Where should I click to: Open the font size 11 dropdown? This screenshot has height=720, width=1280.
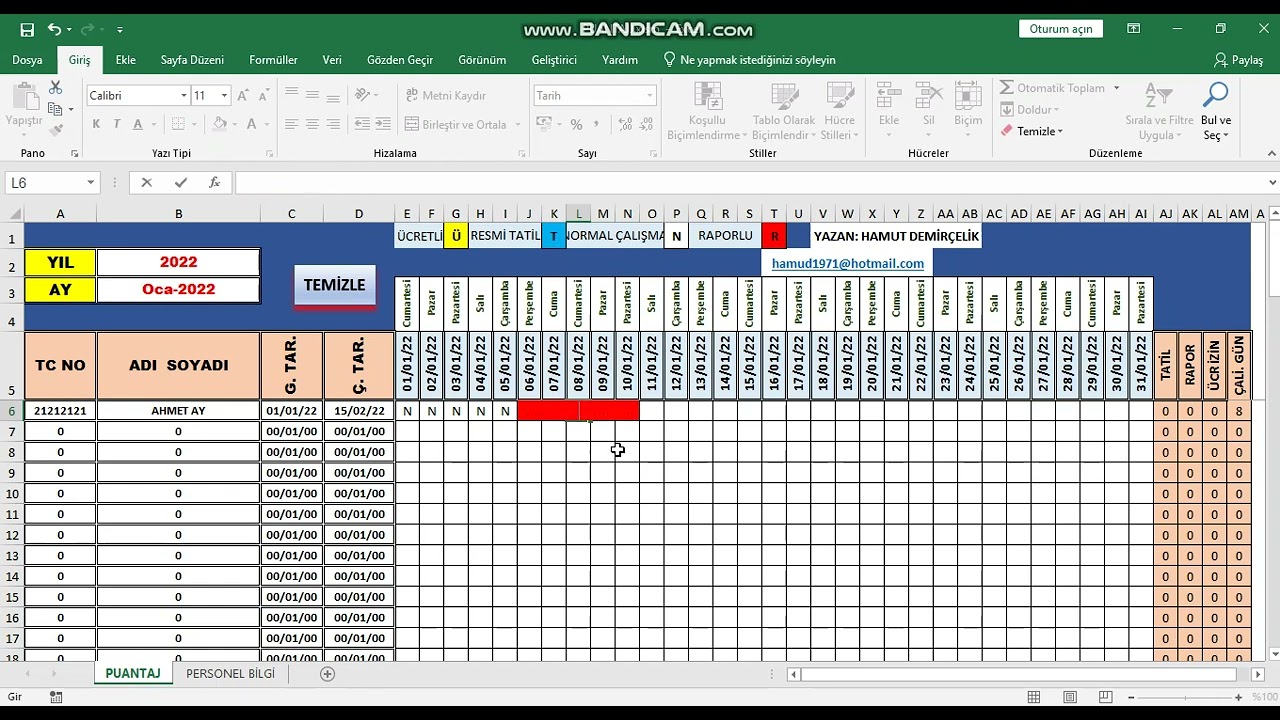click(224, 95)
